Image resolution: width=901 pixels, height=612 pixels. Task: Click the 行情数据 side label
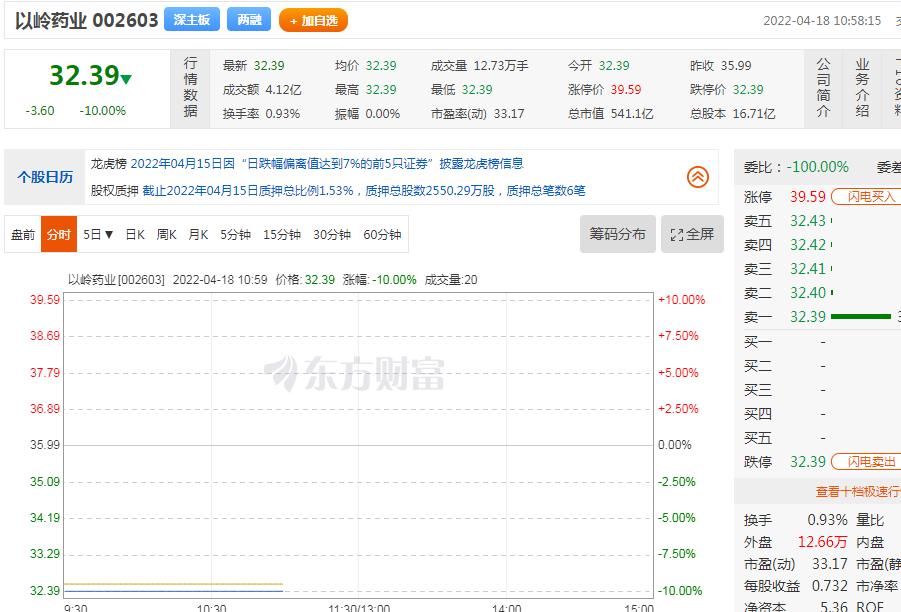click(x=190, y=87)
